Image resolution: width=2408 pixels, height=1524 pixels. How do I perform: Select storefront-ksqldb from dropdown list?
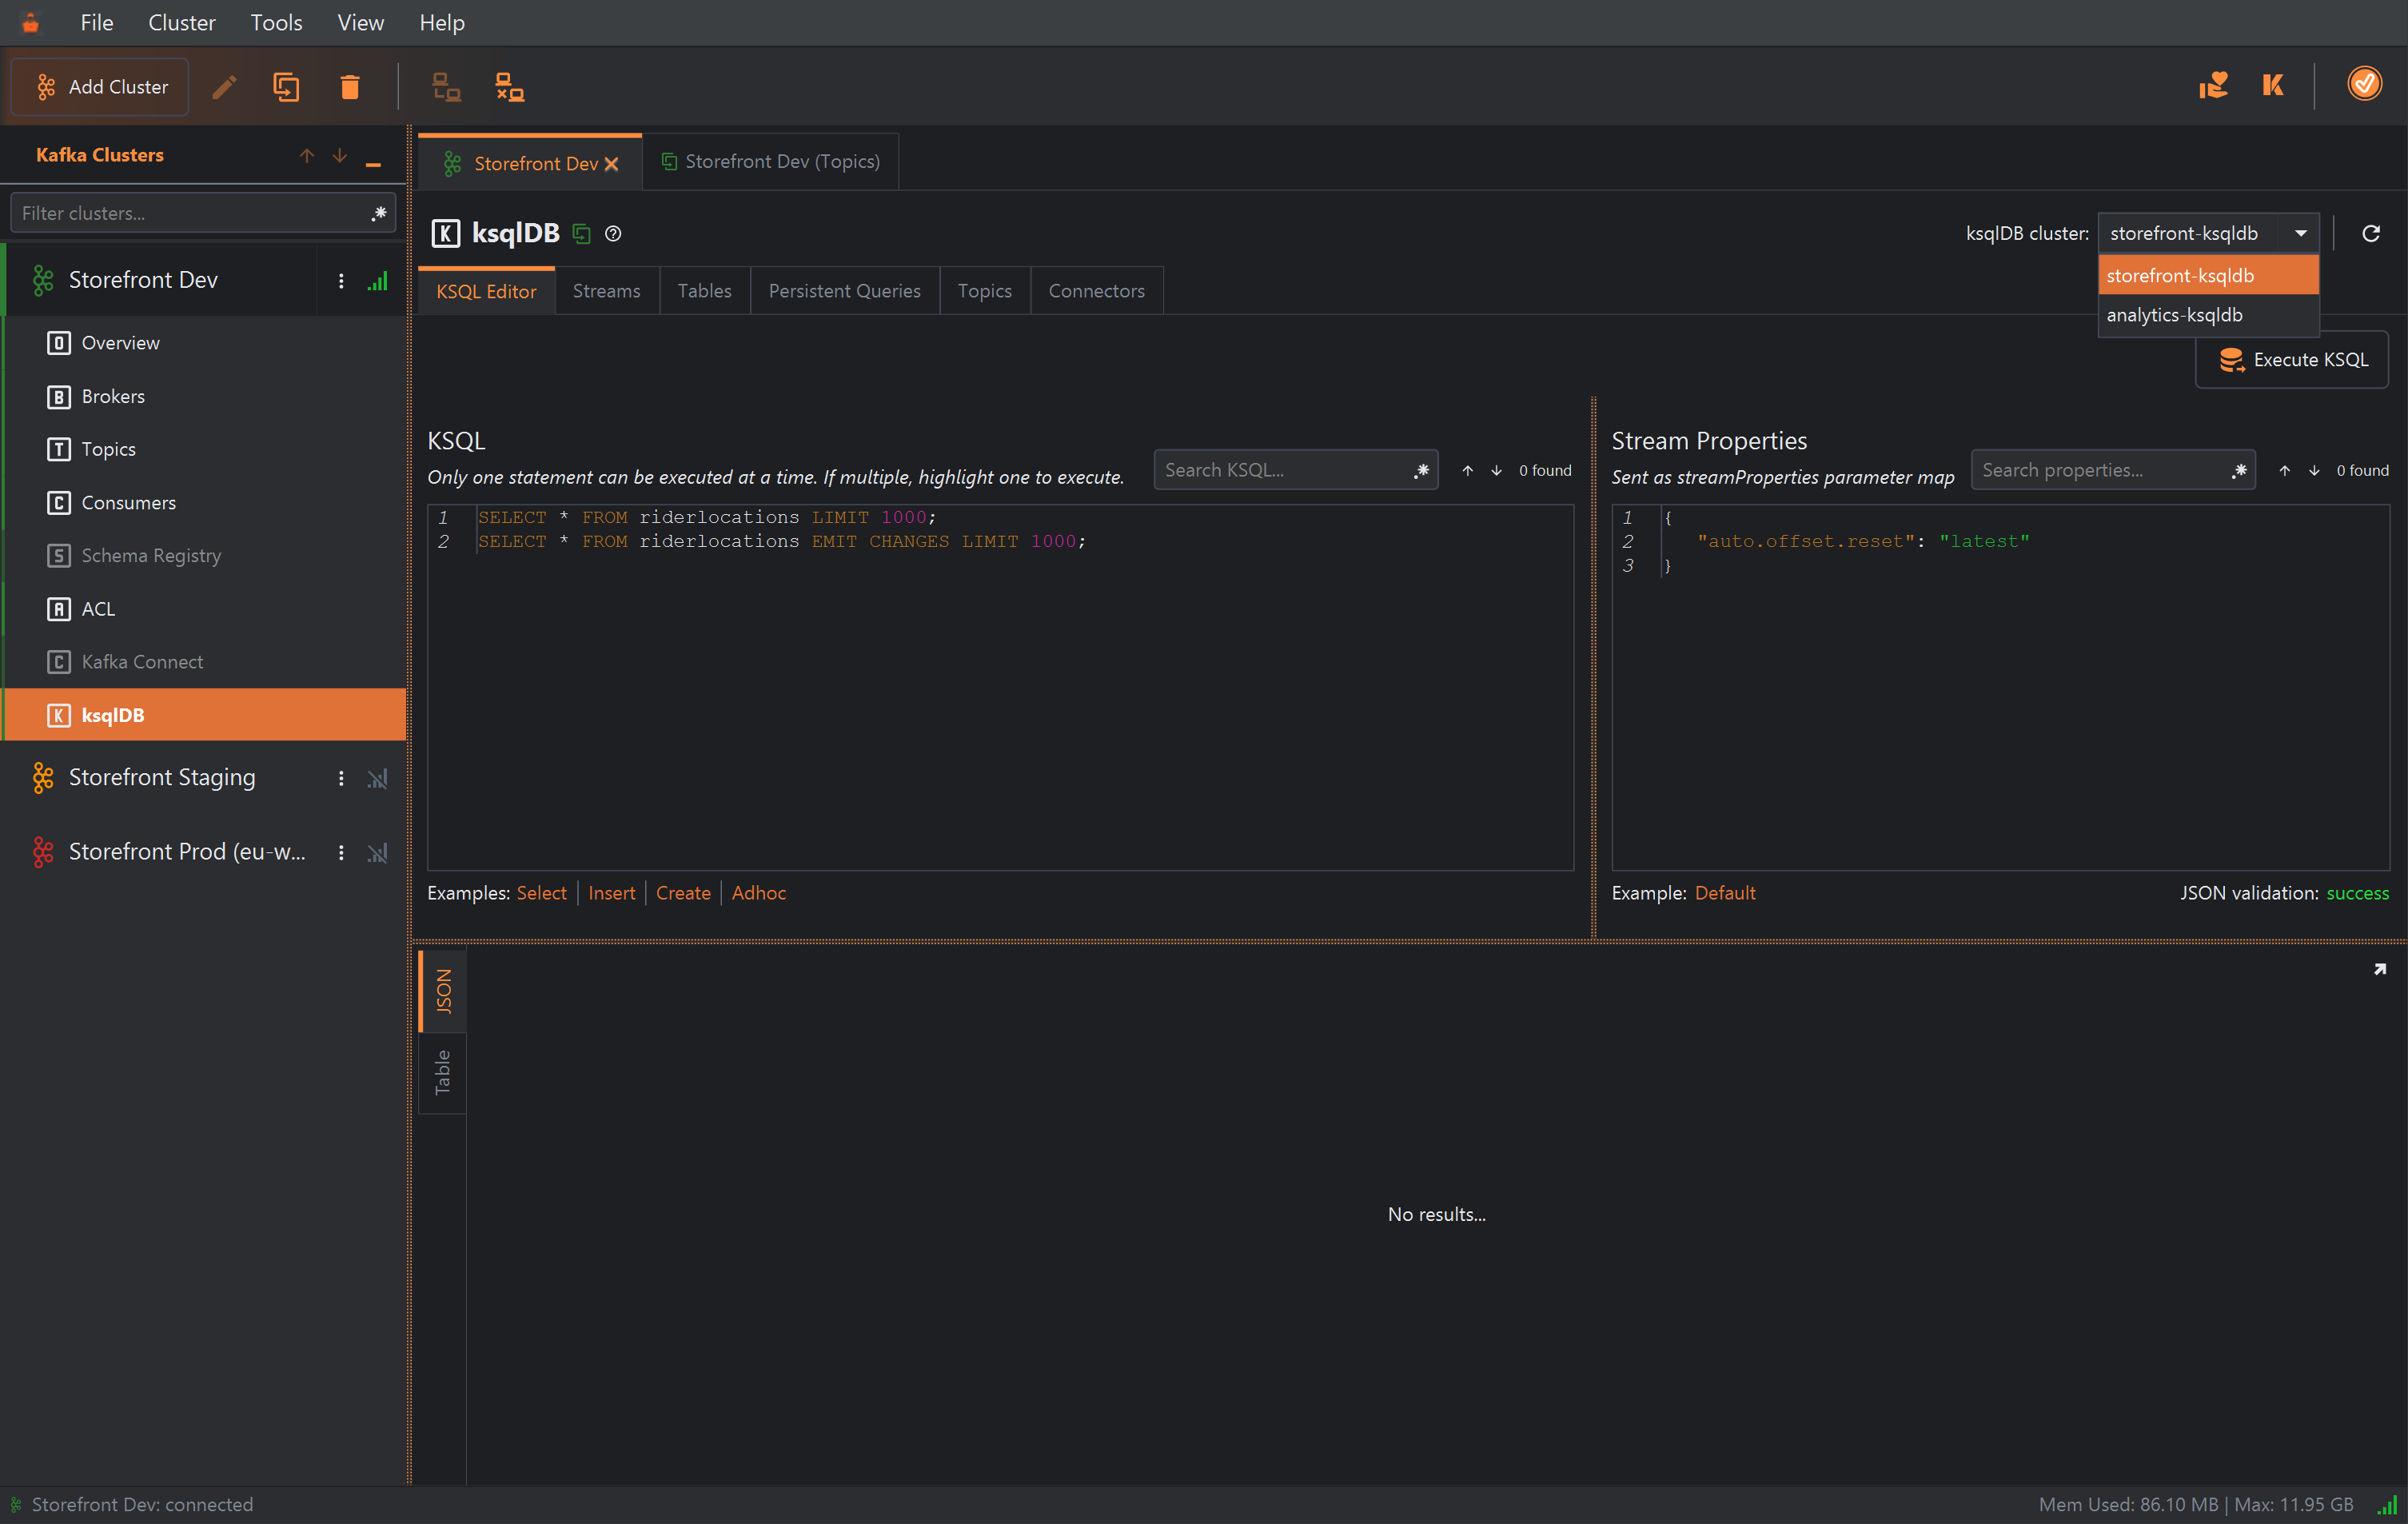(x=2208, y=275)
